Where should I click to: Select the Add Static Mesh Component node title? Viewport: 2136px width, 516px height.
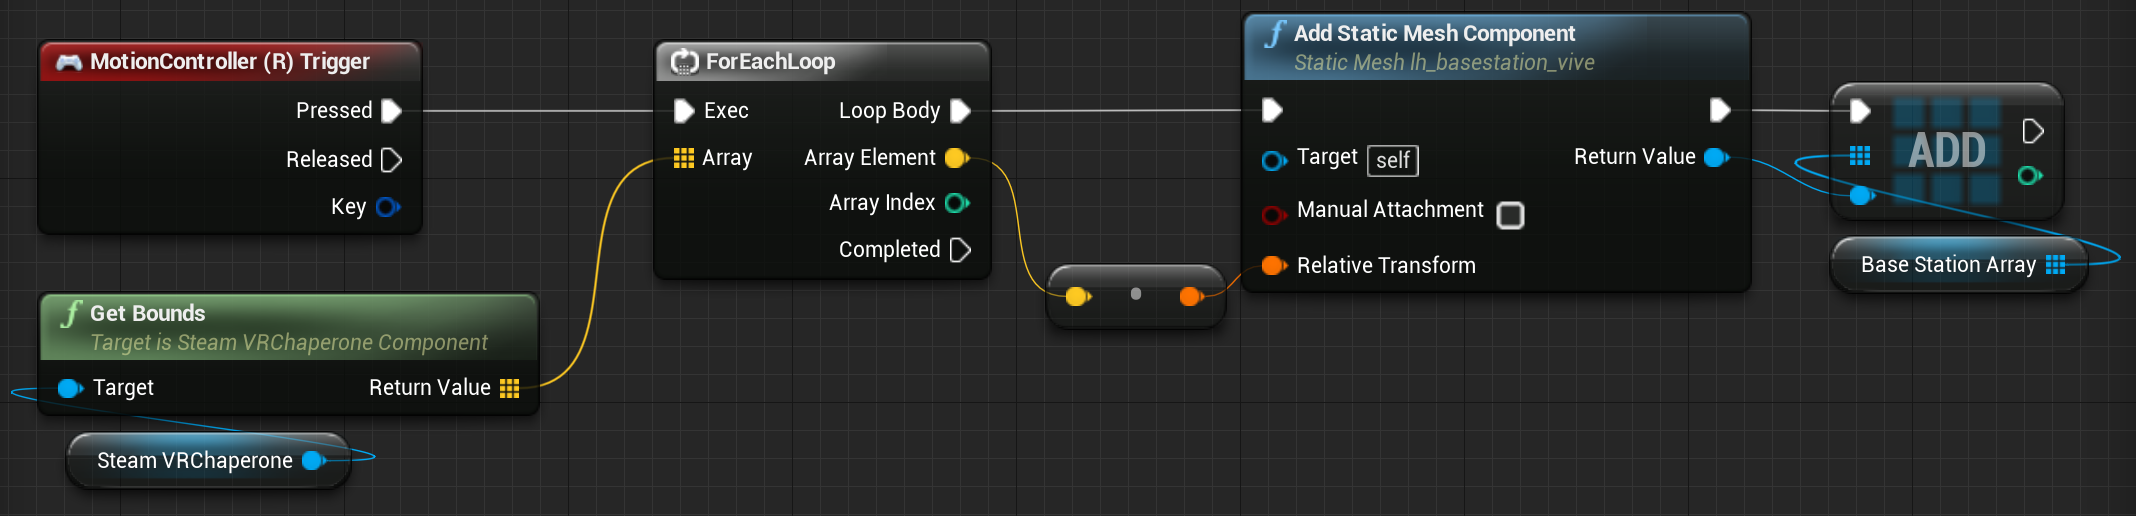pos(1434,33)
